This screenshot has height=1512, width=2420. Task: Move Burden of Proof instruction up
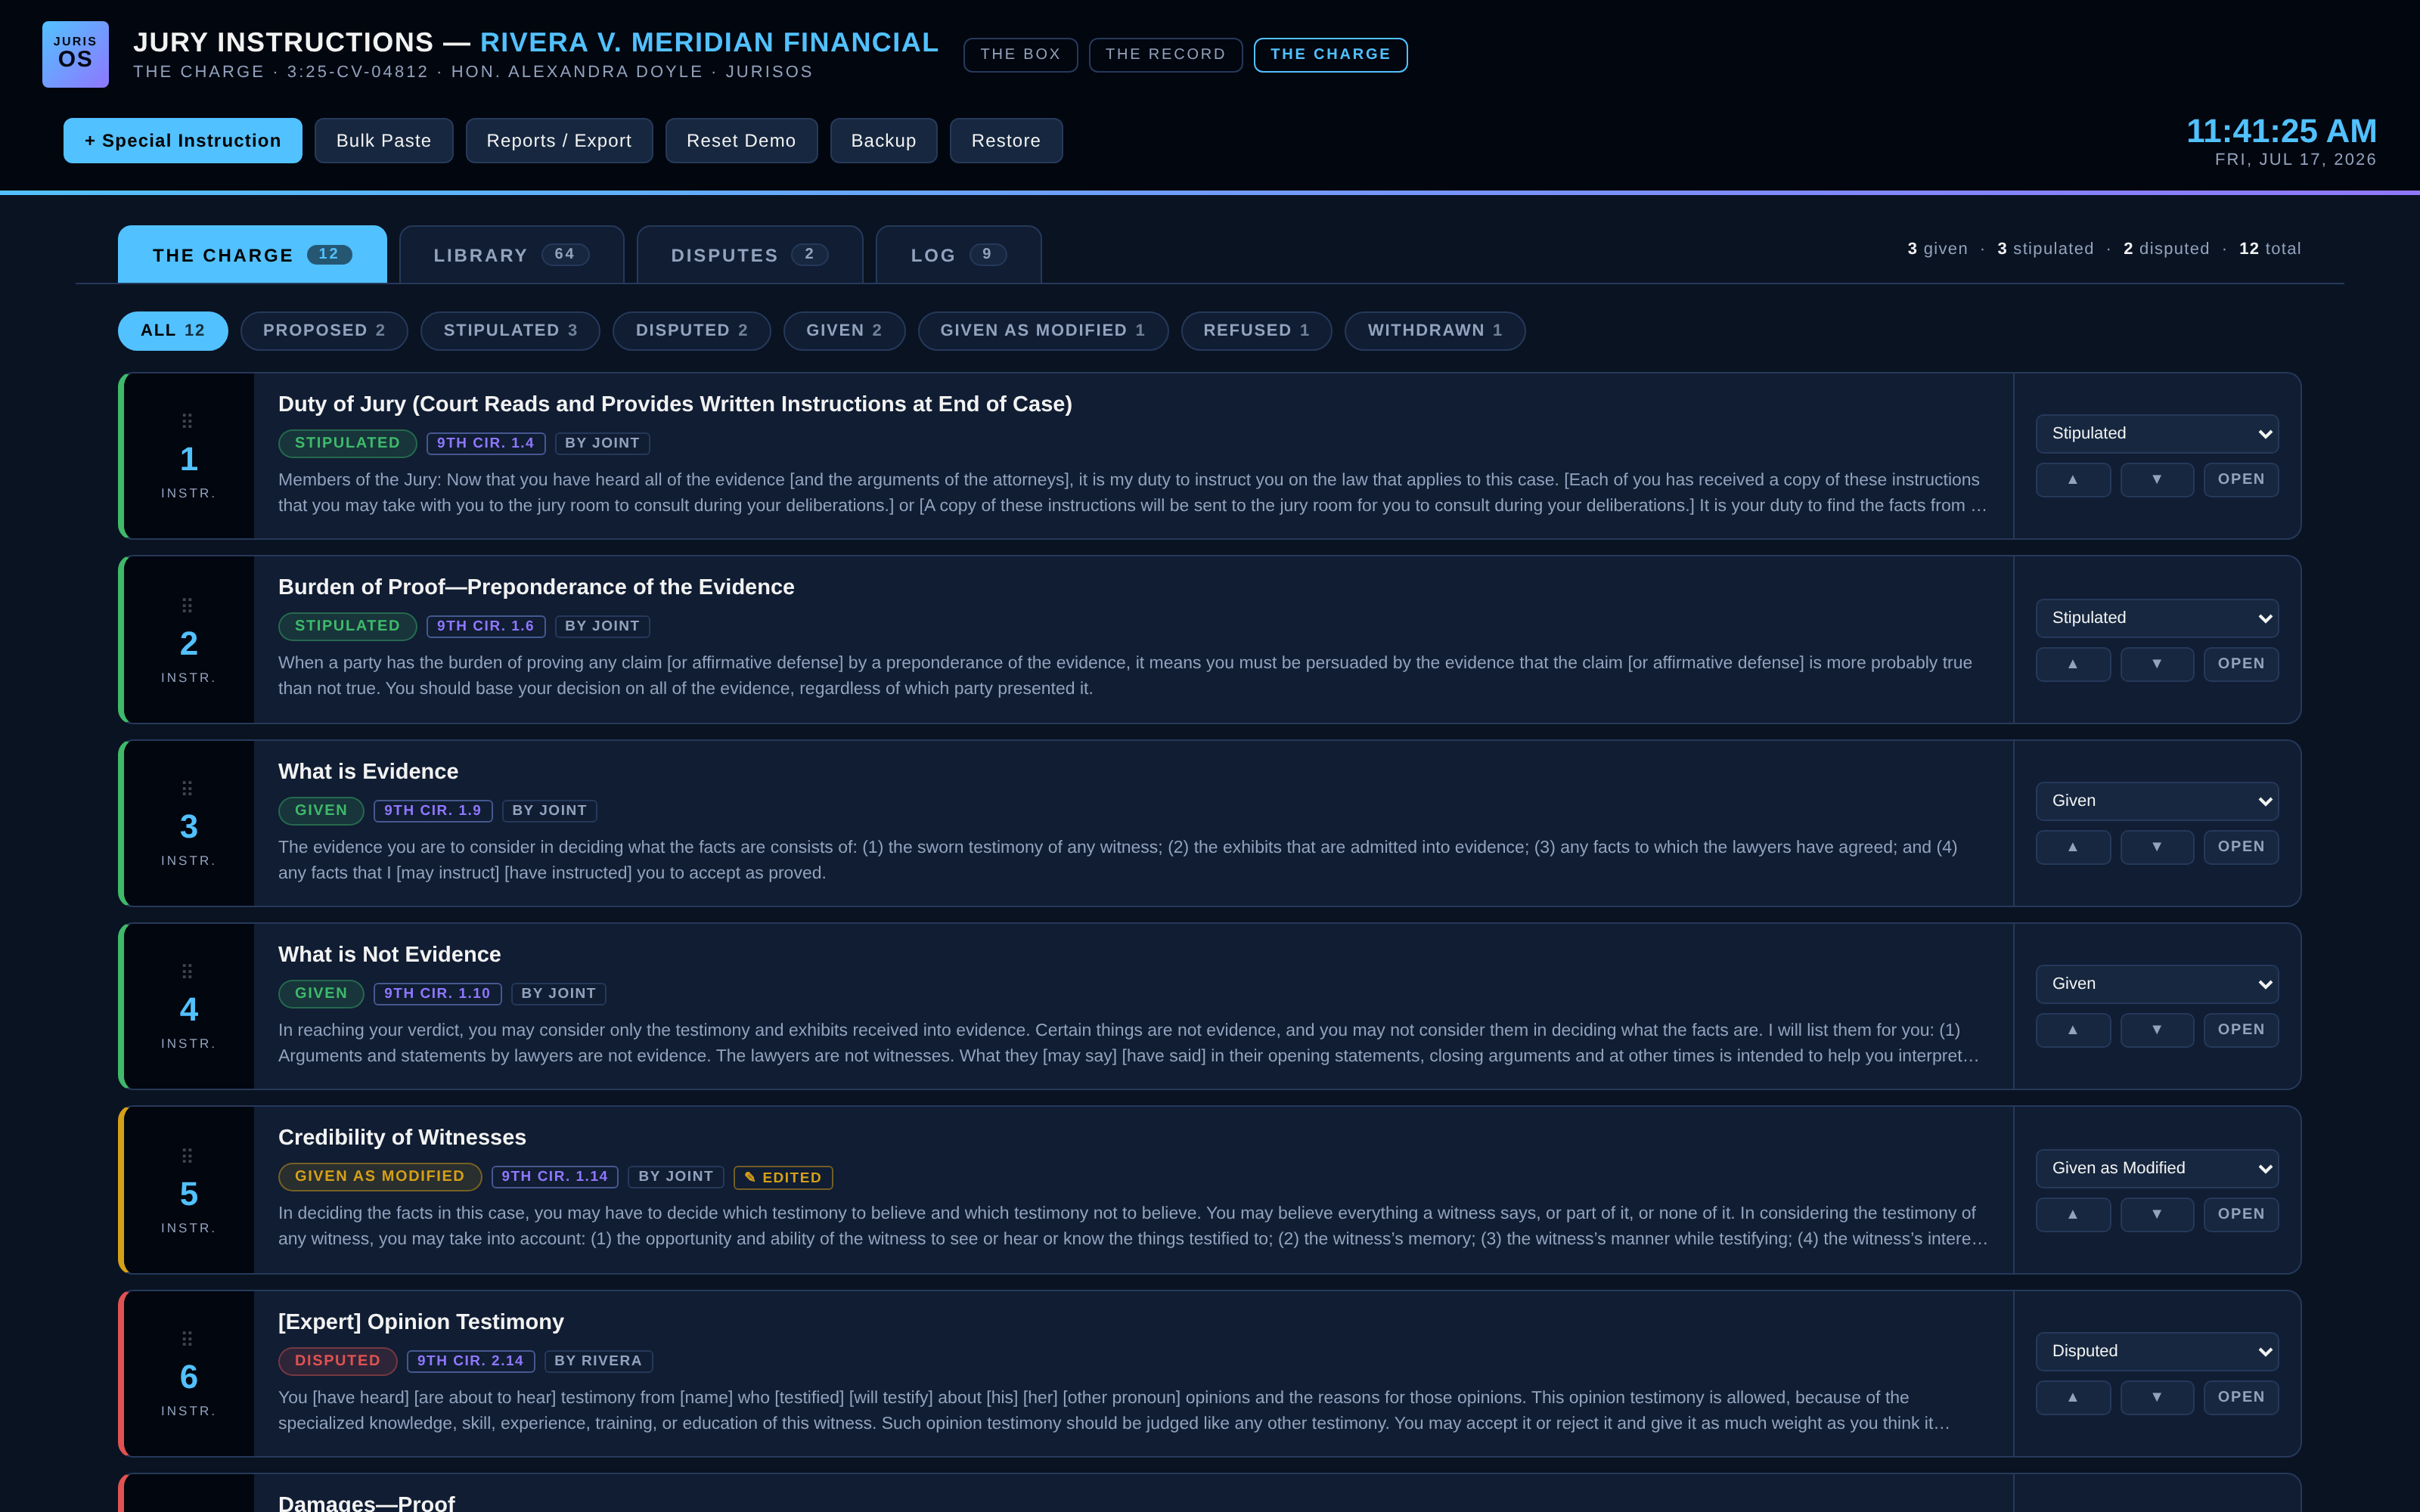click(x=2073, y=664)
